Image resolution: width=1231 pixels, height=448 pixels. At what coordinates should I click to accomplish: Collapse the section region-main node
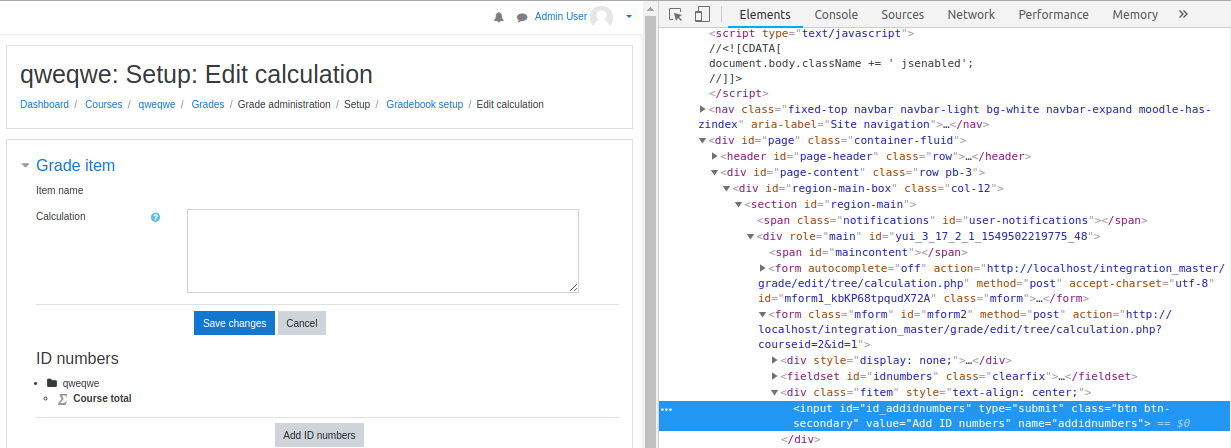pos(738,204)
